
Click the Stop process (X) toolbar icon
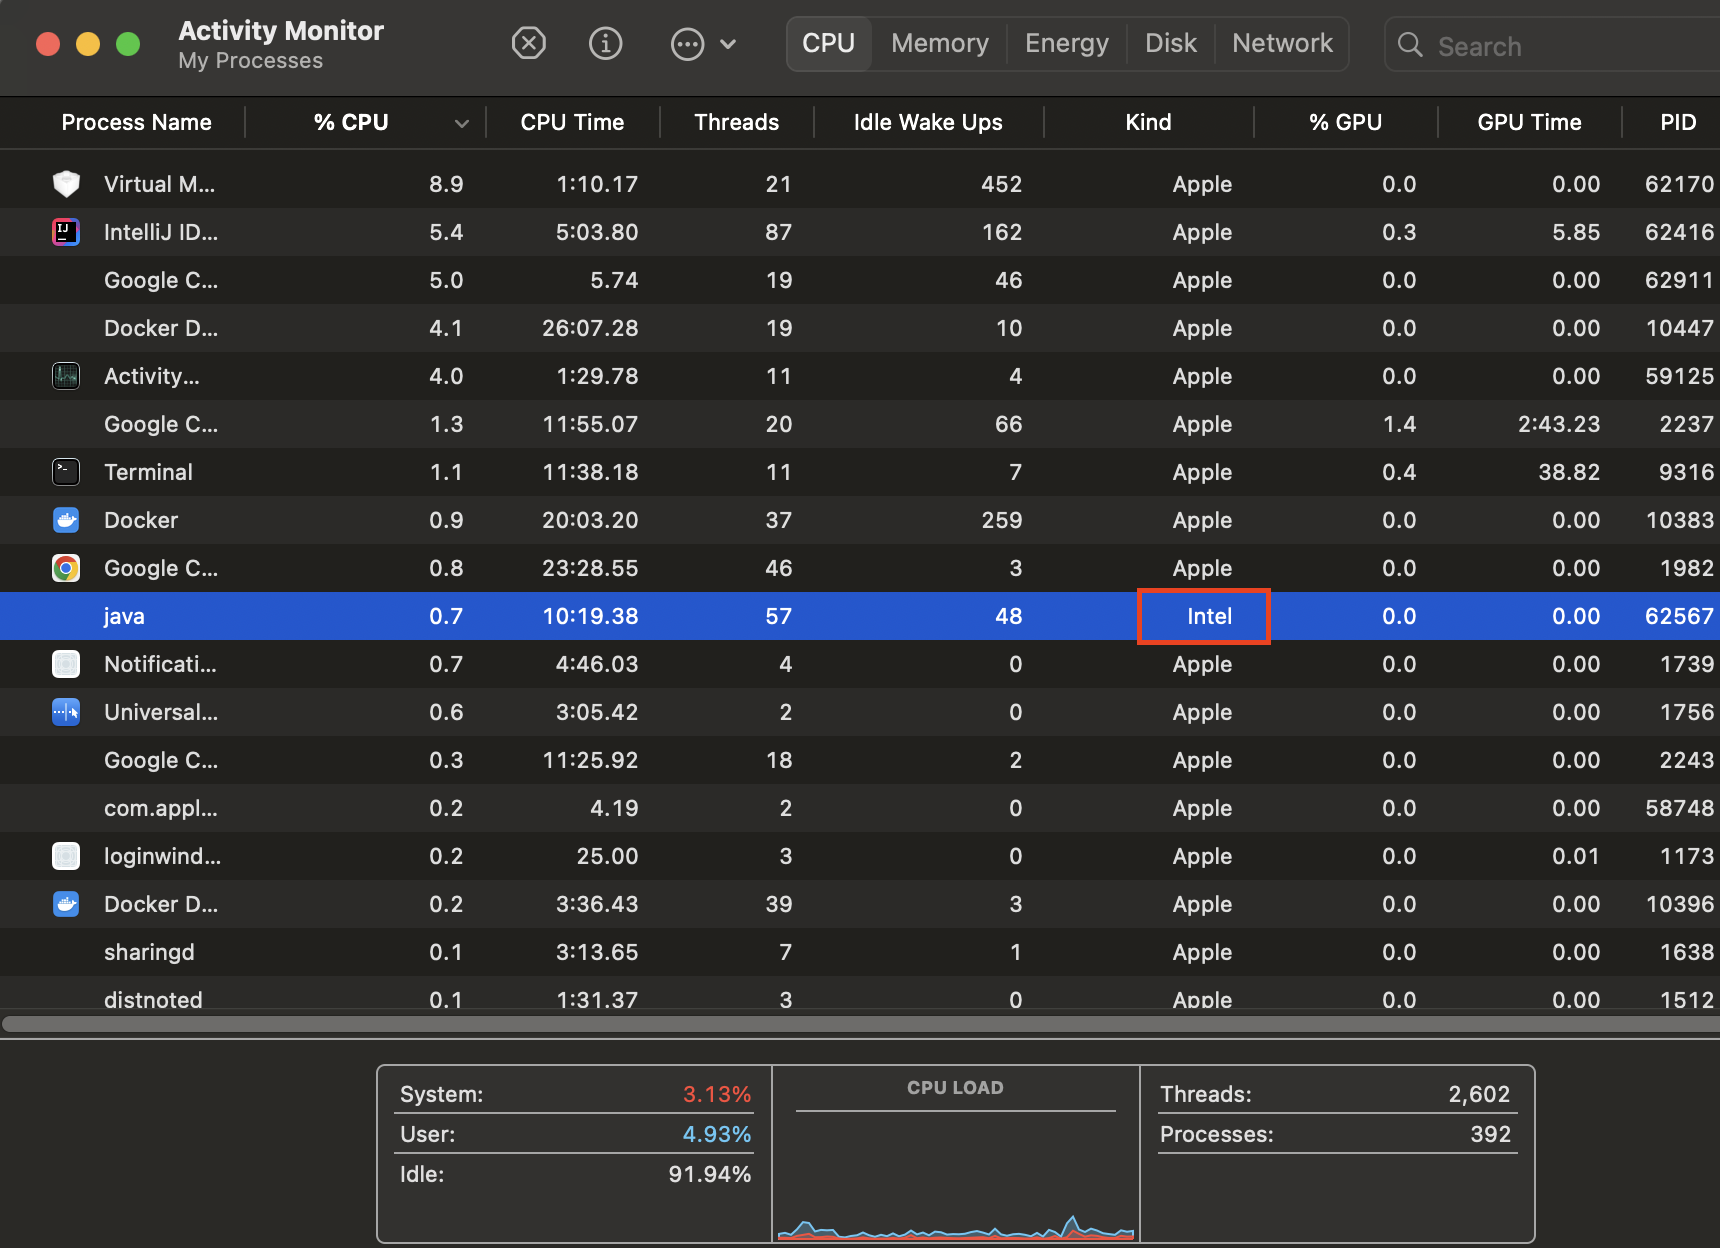tap(528, 44)
